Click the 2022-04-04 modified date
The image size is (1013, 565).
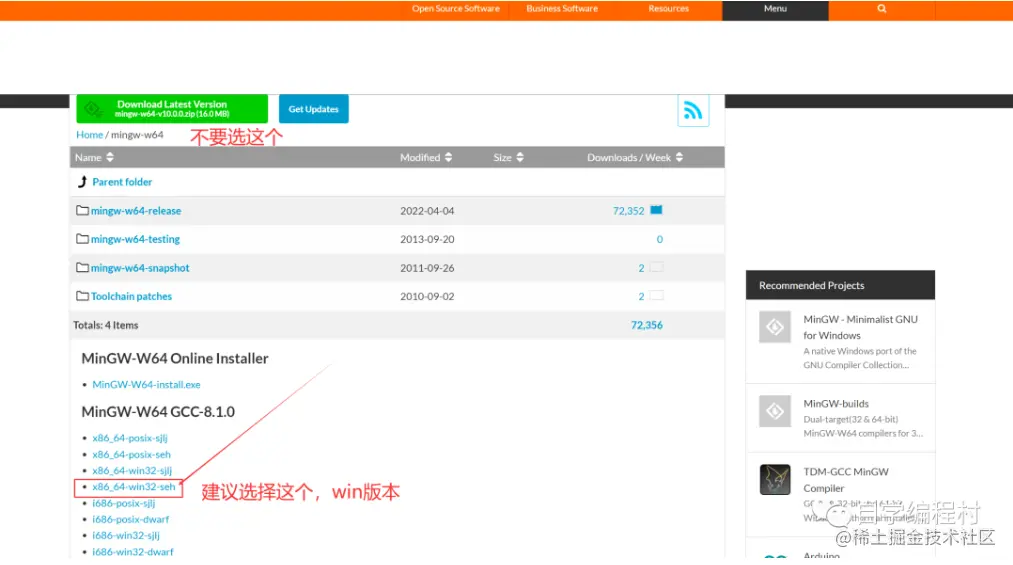[427, 211]
